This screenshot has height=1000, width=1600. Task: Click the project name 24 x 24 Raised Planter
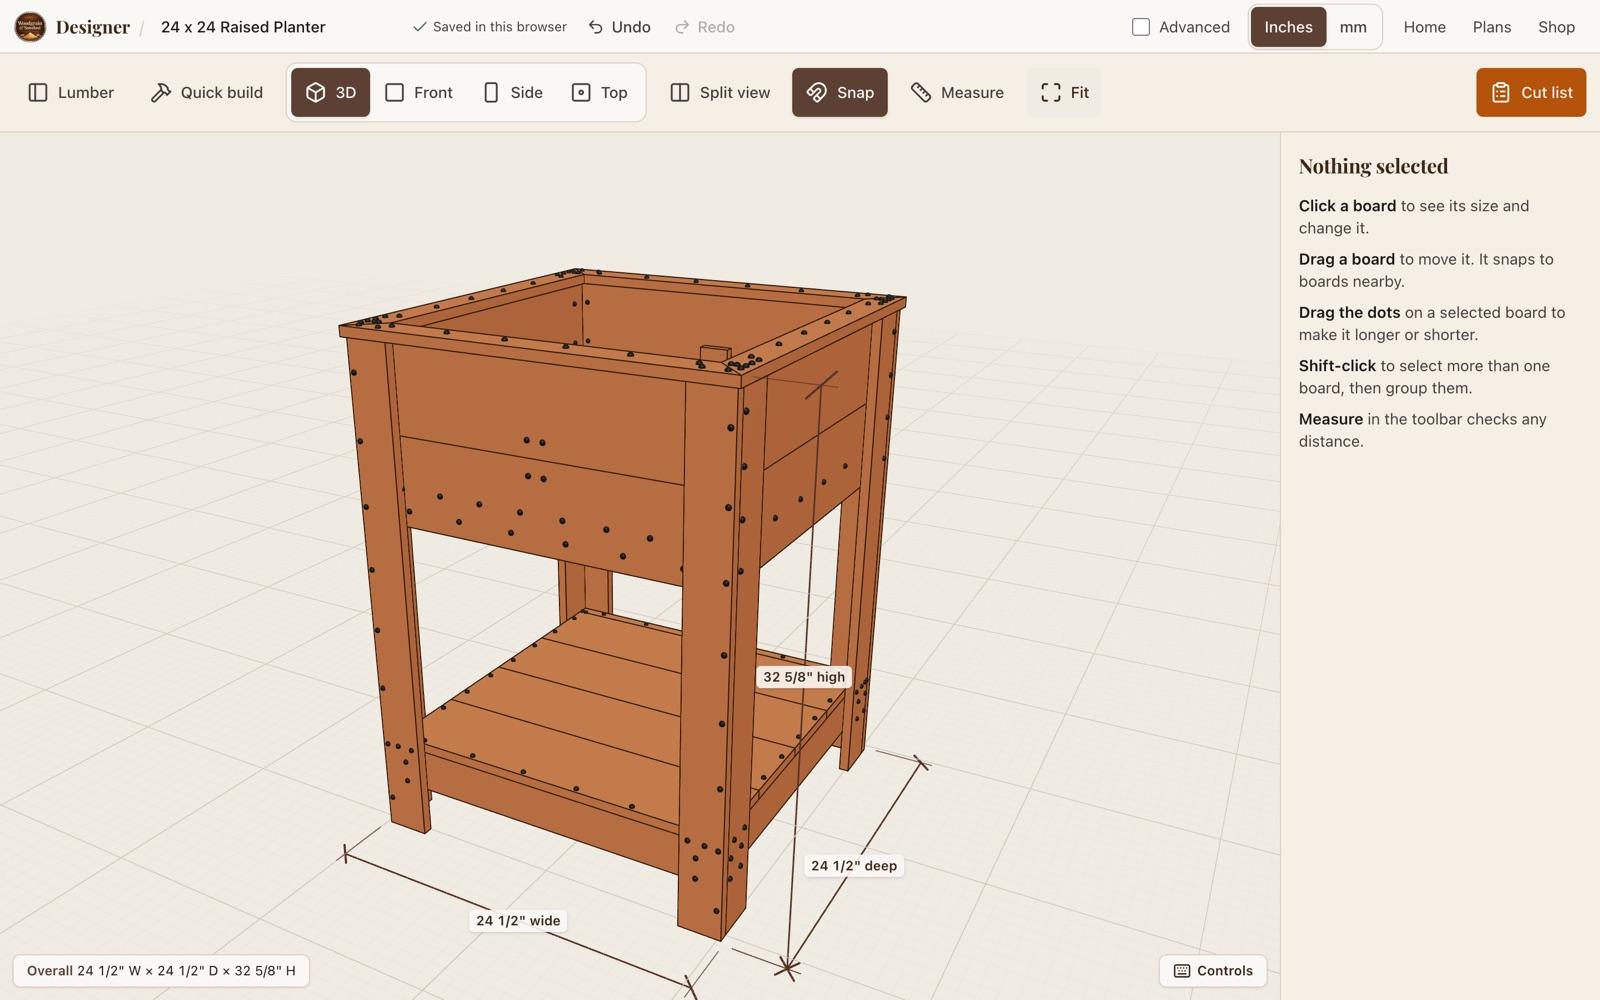point(243,27)
